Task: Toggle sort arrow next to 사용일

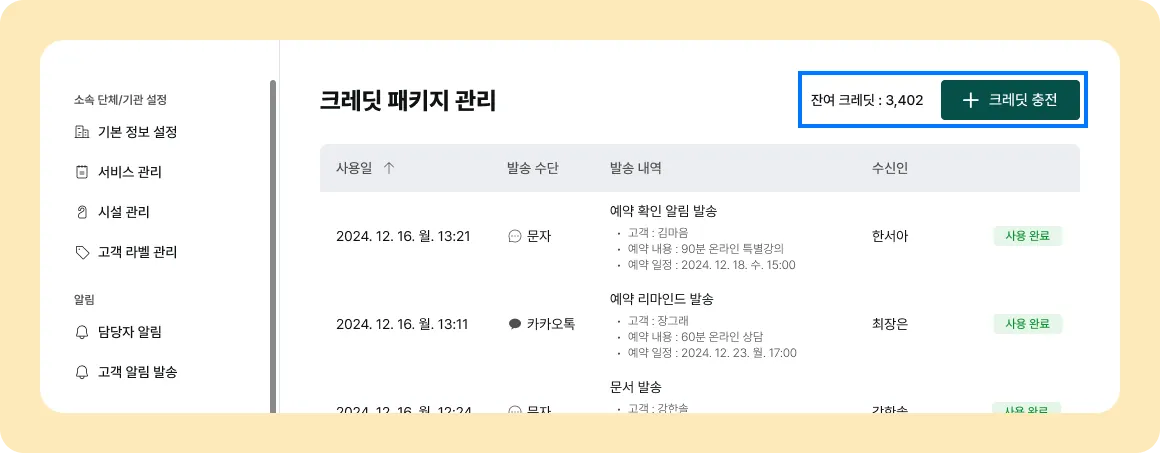Action: coord(389,168)
